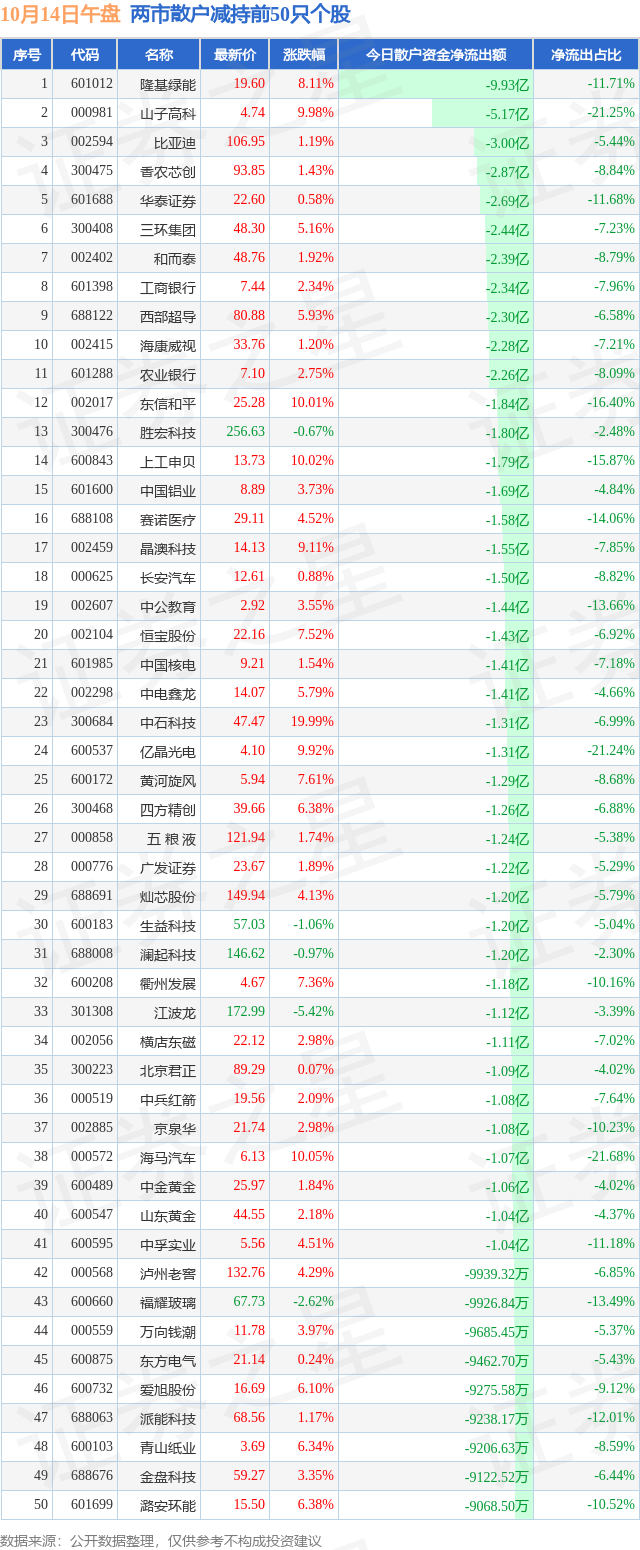Click 海马汽车 outflow ratio -21.68%
Viewport: 640px width, 1550px height.
(x=610, y=1157)
